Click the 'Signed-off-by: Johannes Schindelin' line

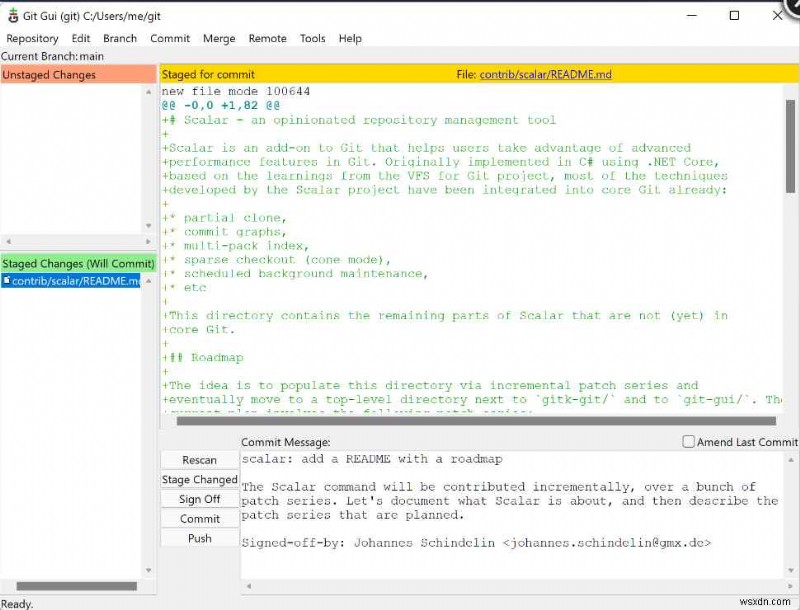(x=476, y=543)
